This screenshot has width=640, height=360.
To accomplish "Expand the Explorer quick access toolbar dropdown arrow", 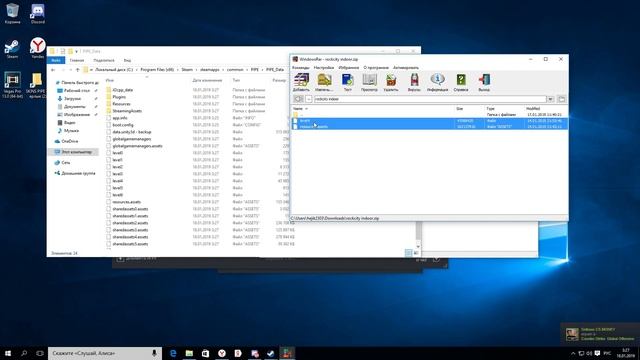I will point(76,51).
